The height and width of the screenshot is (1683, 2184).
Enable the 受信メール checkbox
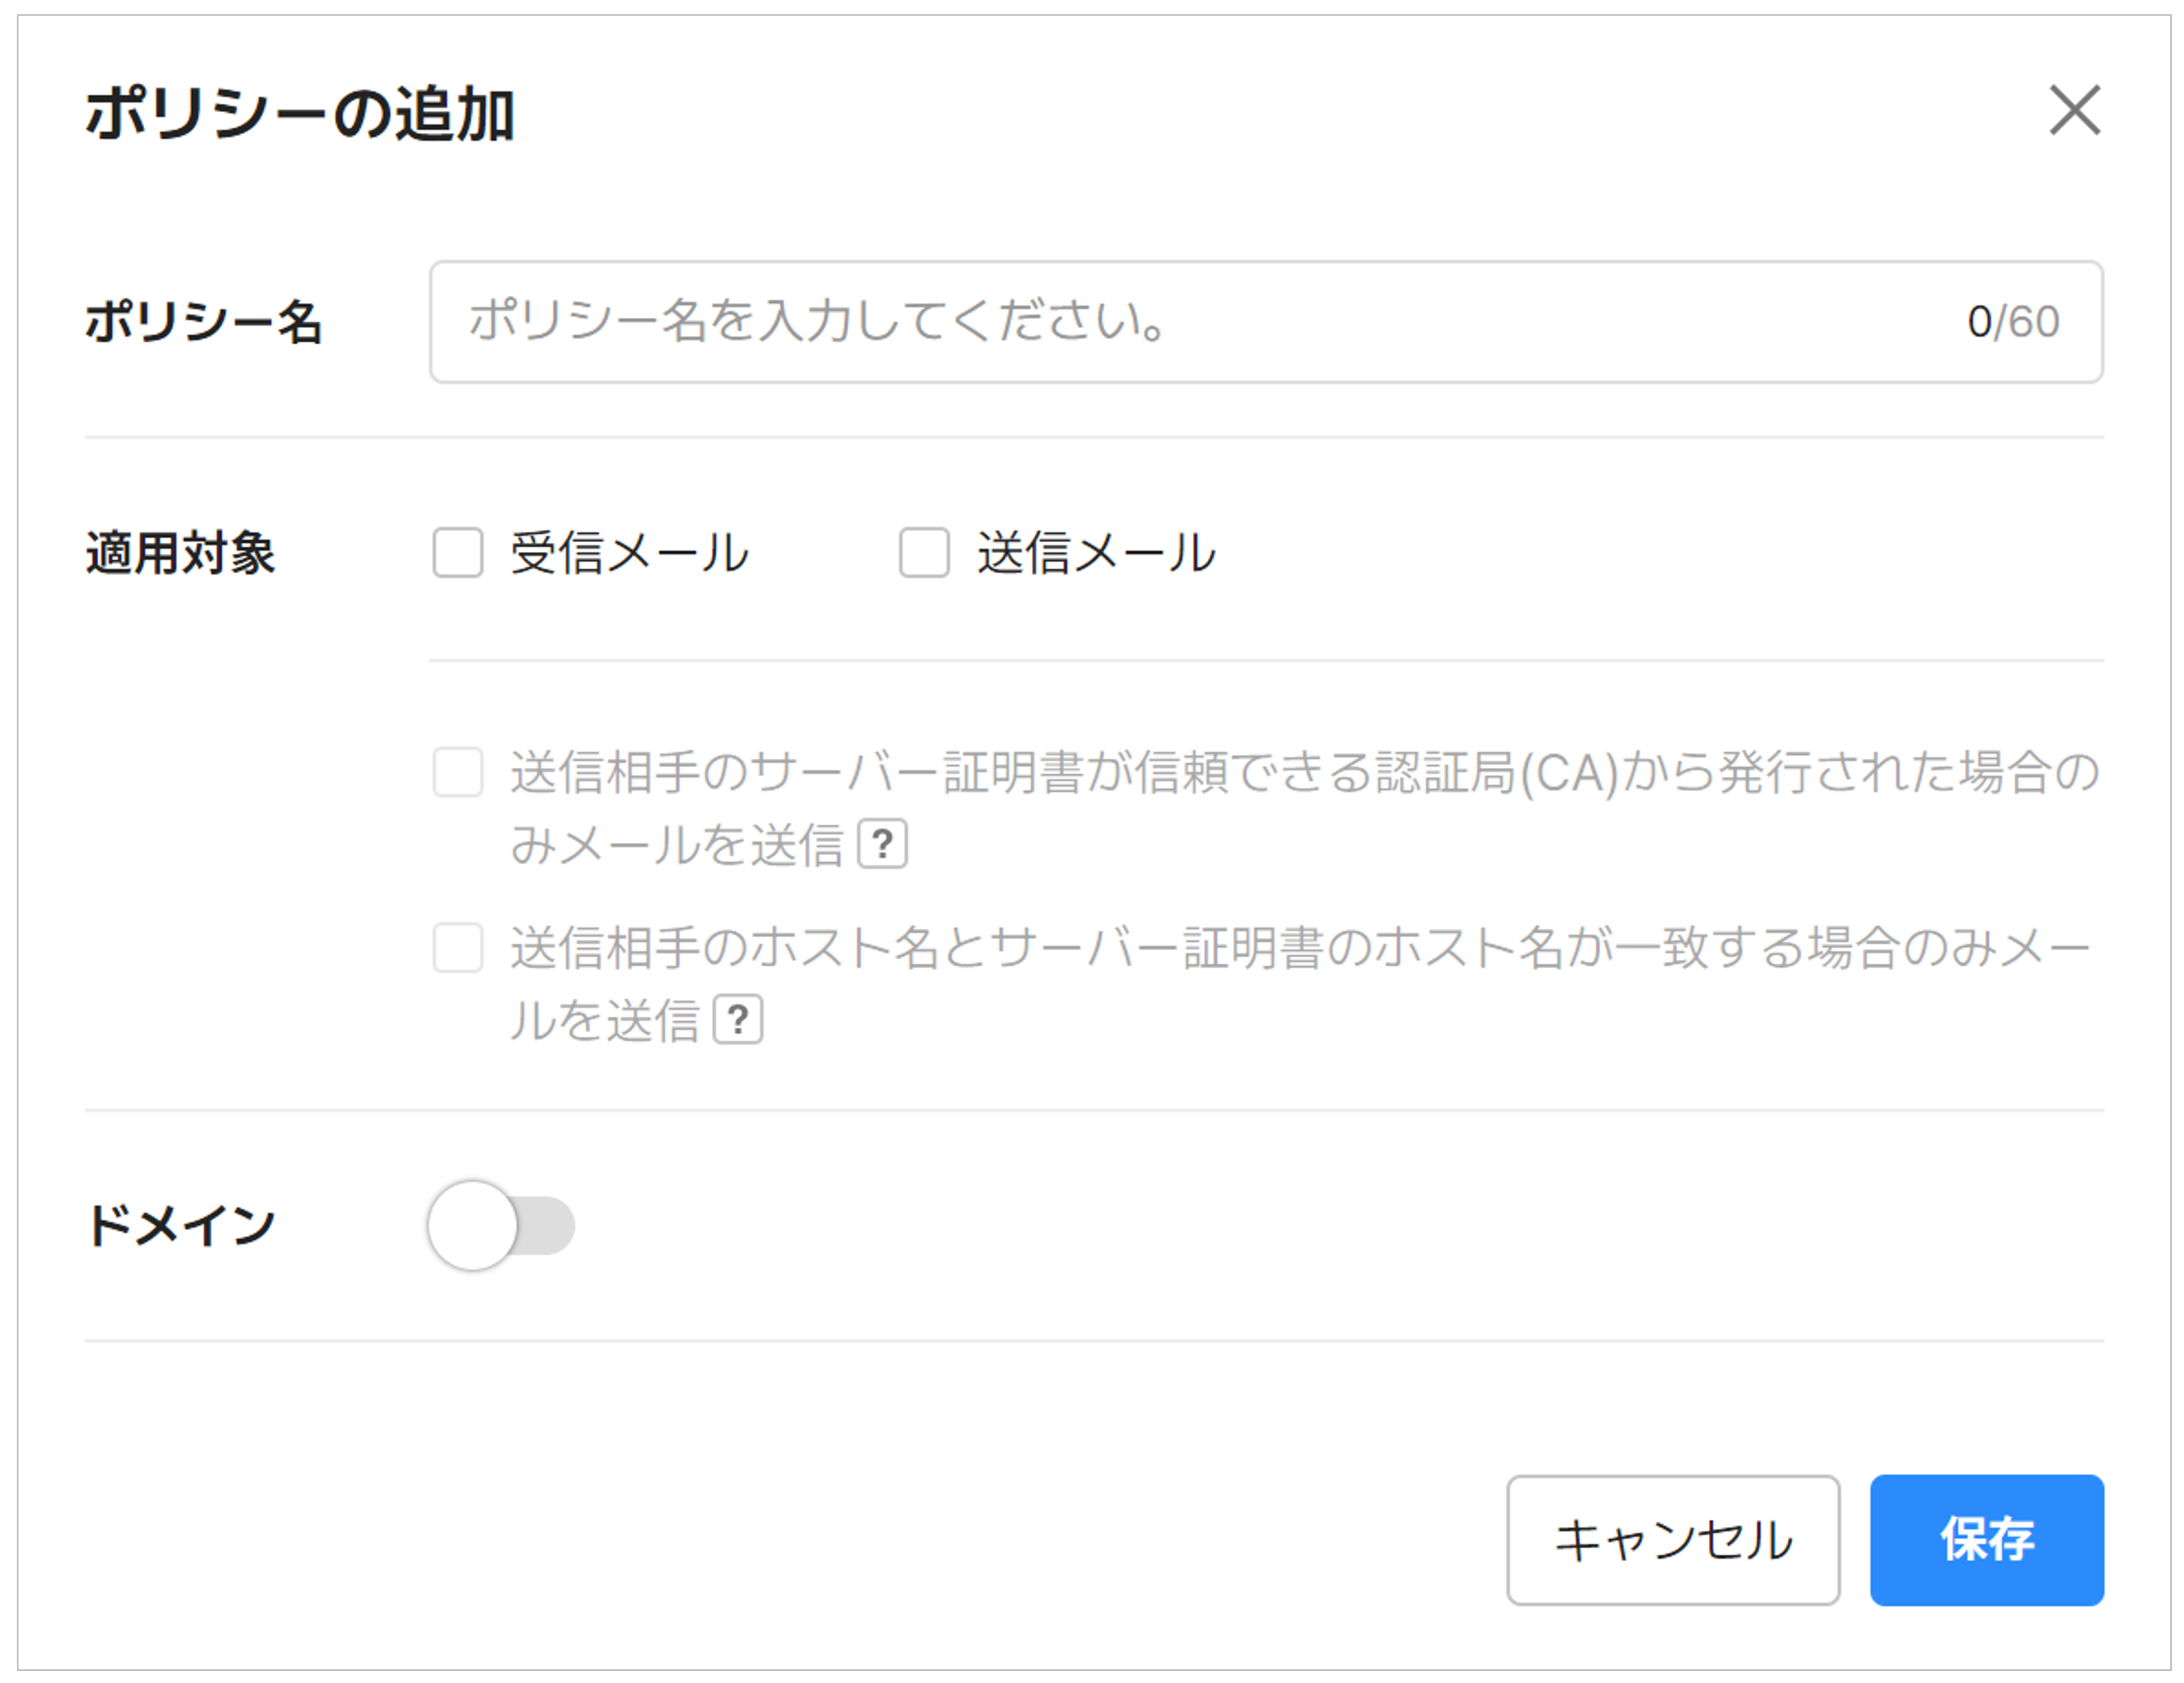coord(458,553)
